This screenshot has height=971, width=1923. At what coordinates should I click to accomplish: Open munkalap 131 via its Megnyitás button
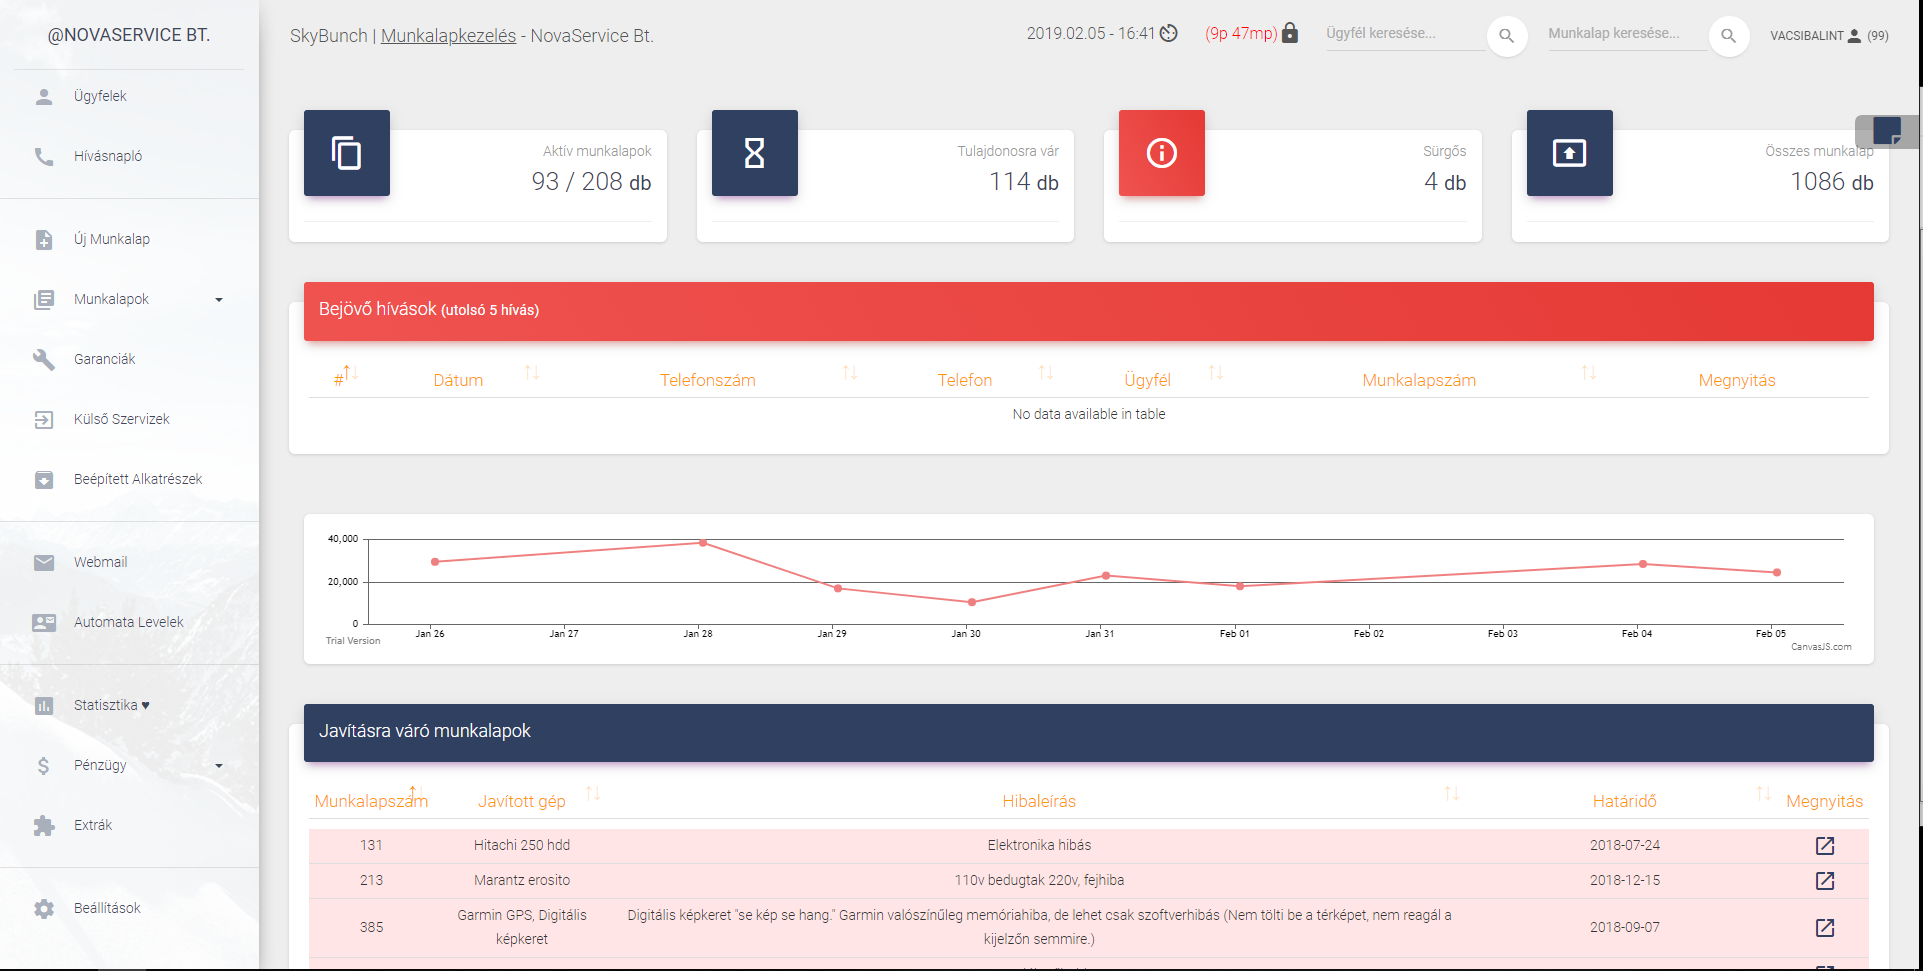1825,845
